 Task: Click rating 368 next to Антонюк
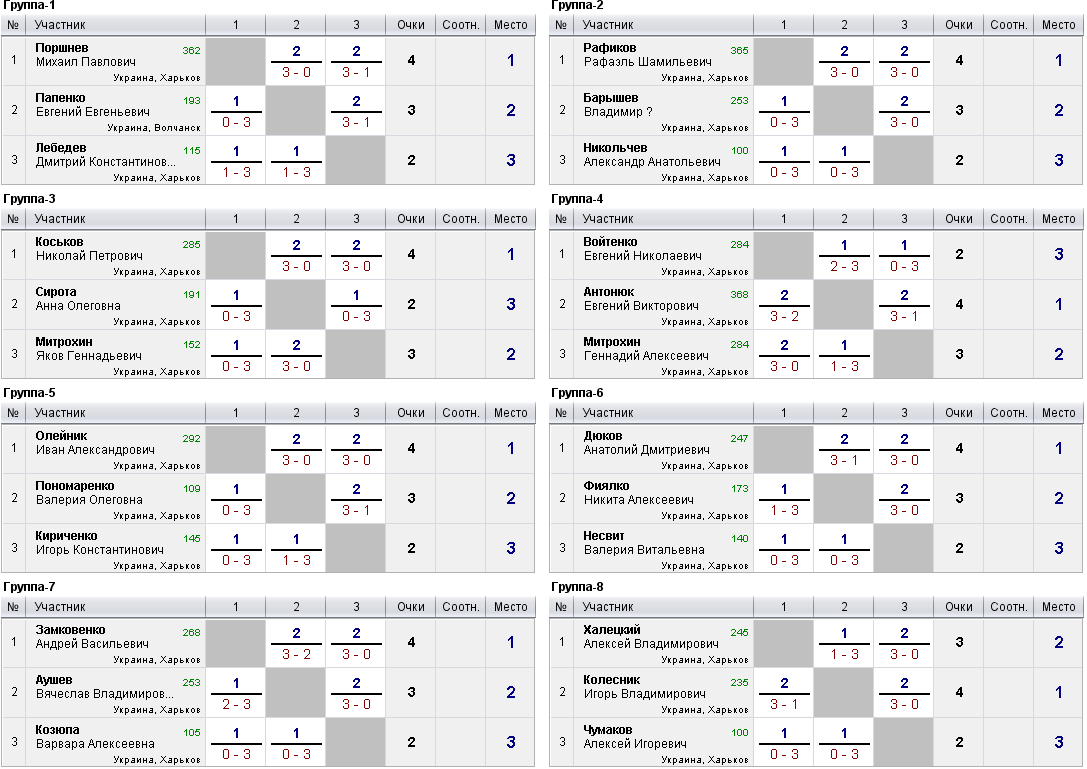click(739, 295)
